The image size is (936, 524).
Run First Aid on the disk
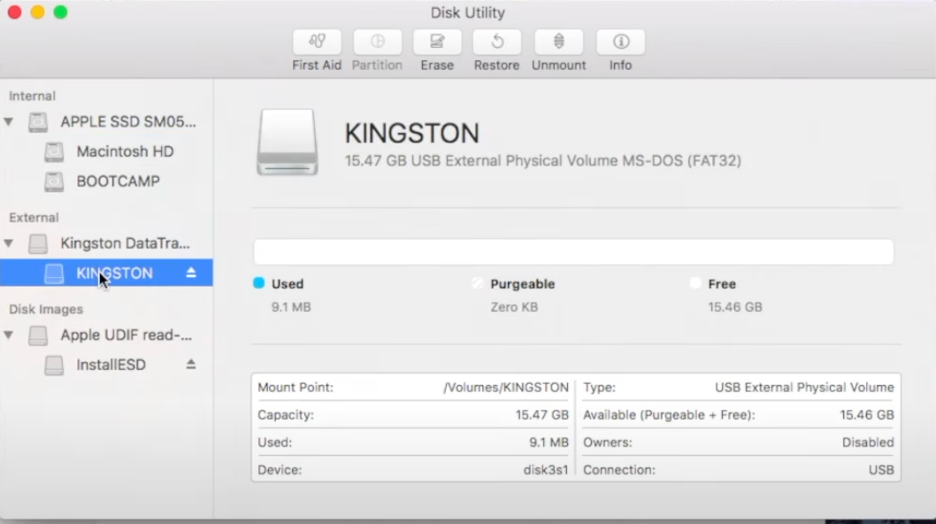click(317, 42)
